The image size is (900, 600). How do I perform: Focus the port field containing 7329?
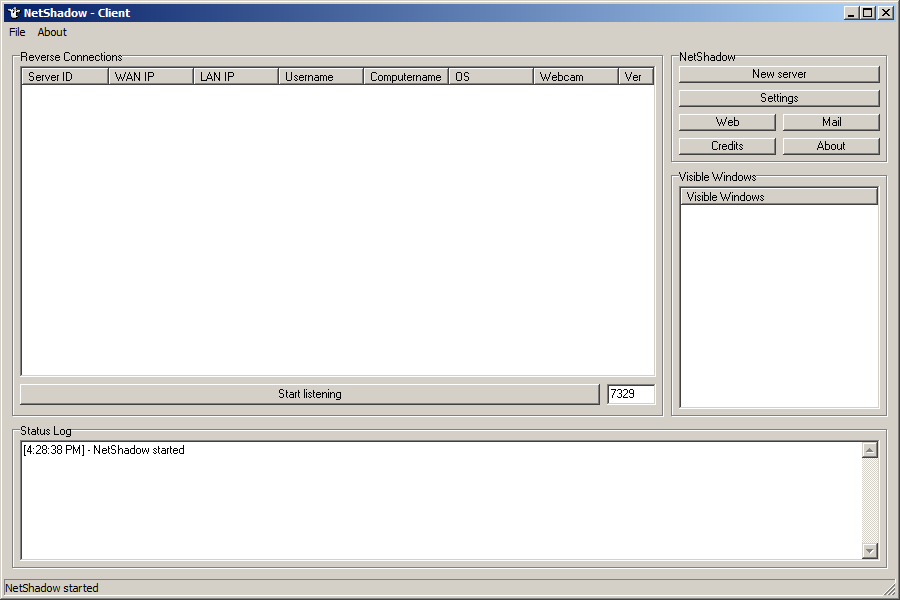click(x=630, y=394)
